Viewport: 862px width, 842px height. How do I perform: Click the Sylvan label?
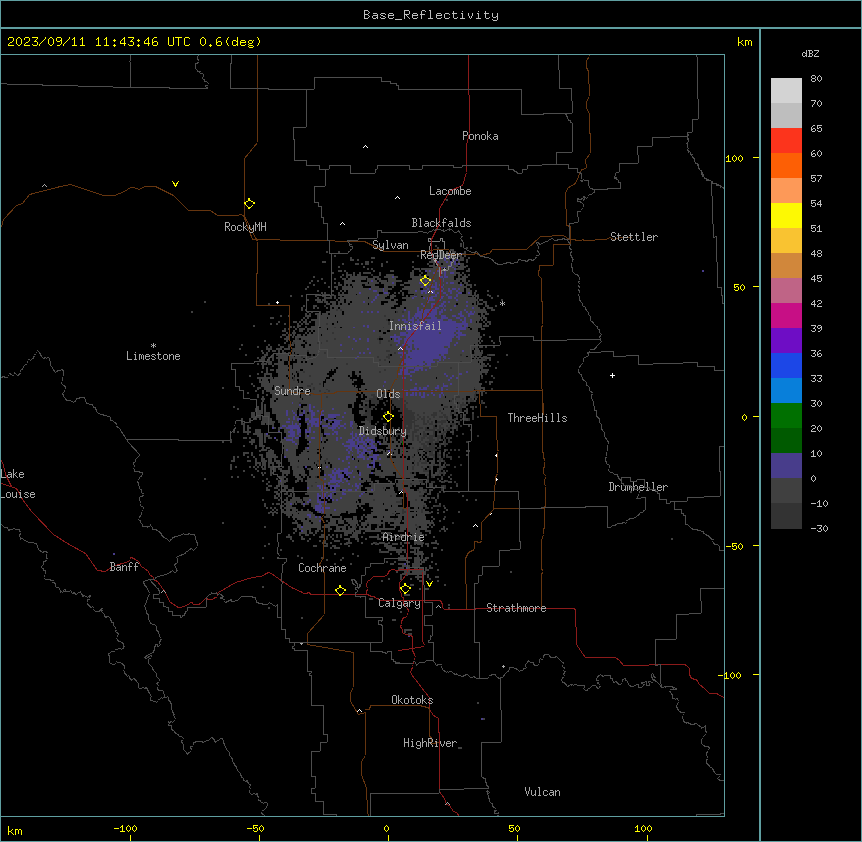coord(390,245)
